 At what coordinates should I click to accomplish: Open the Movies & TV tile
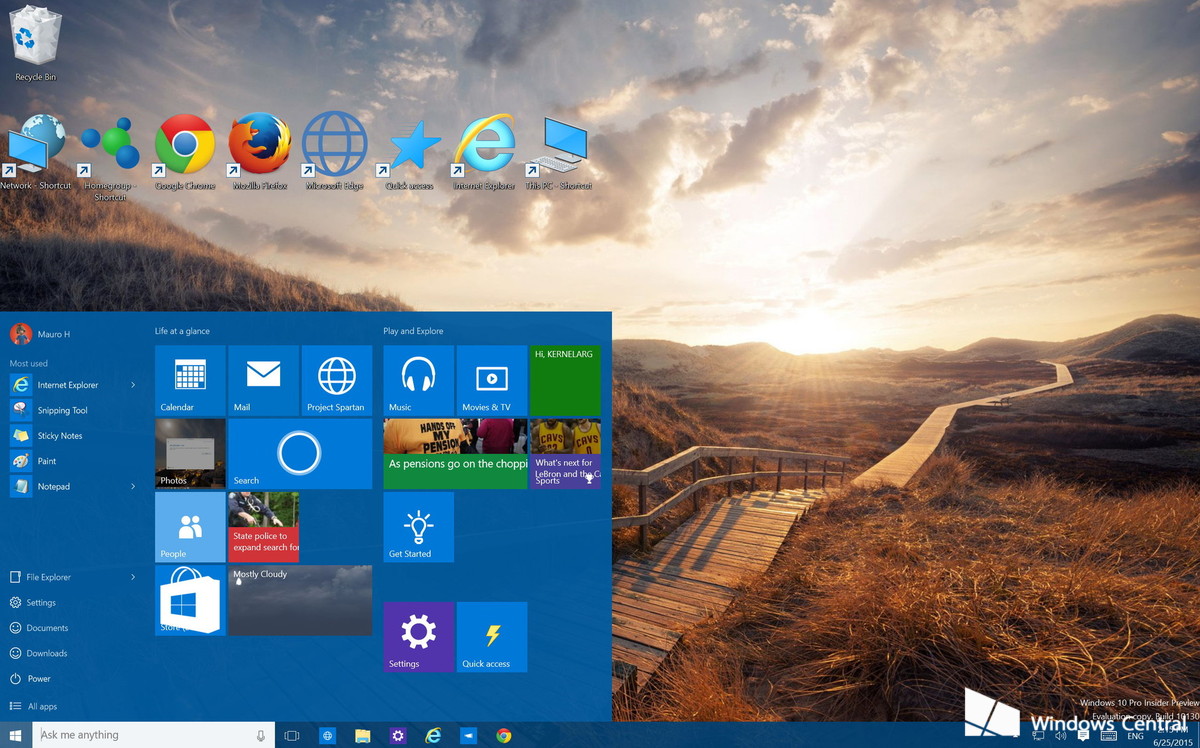(x=491, y=380)
